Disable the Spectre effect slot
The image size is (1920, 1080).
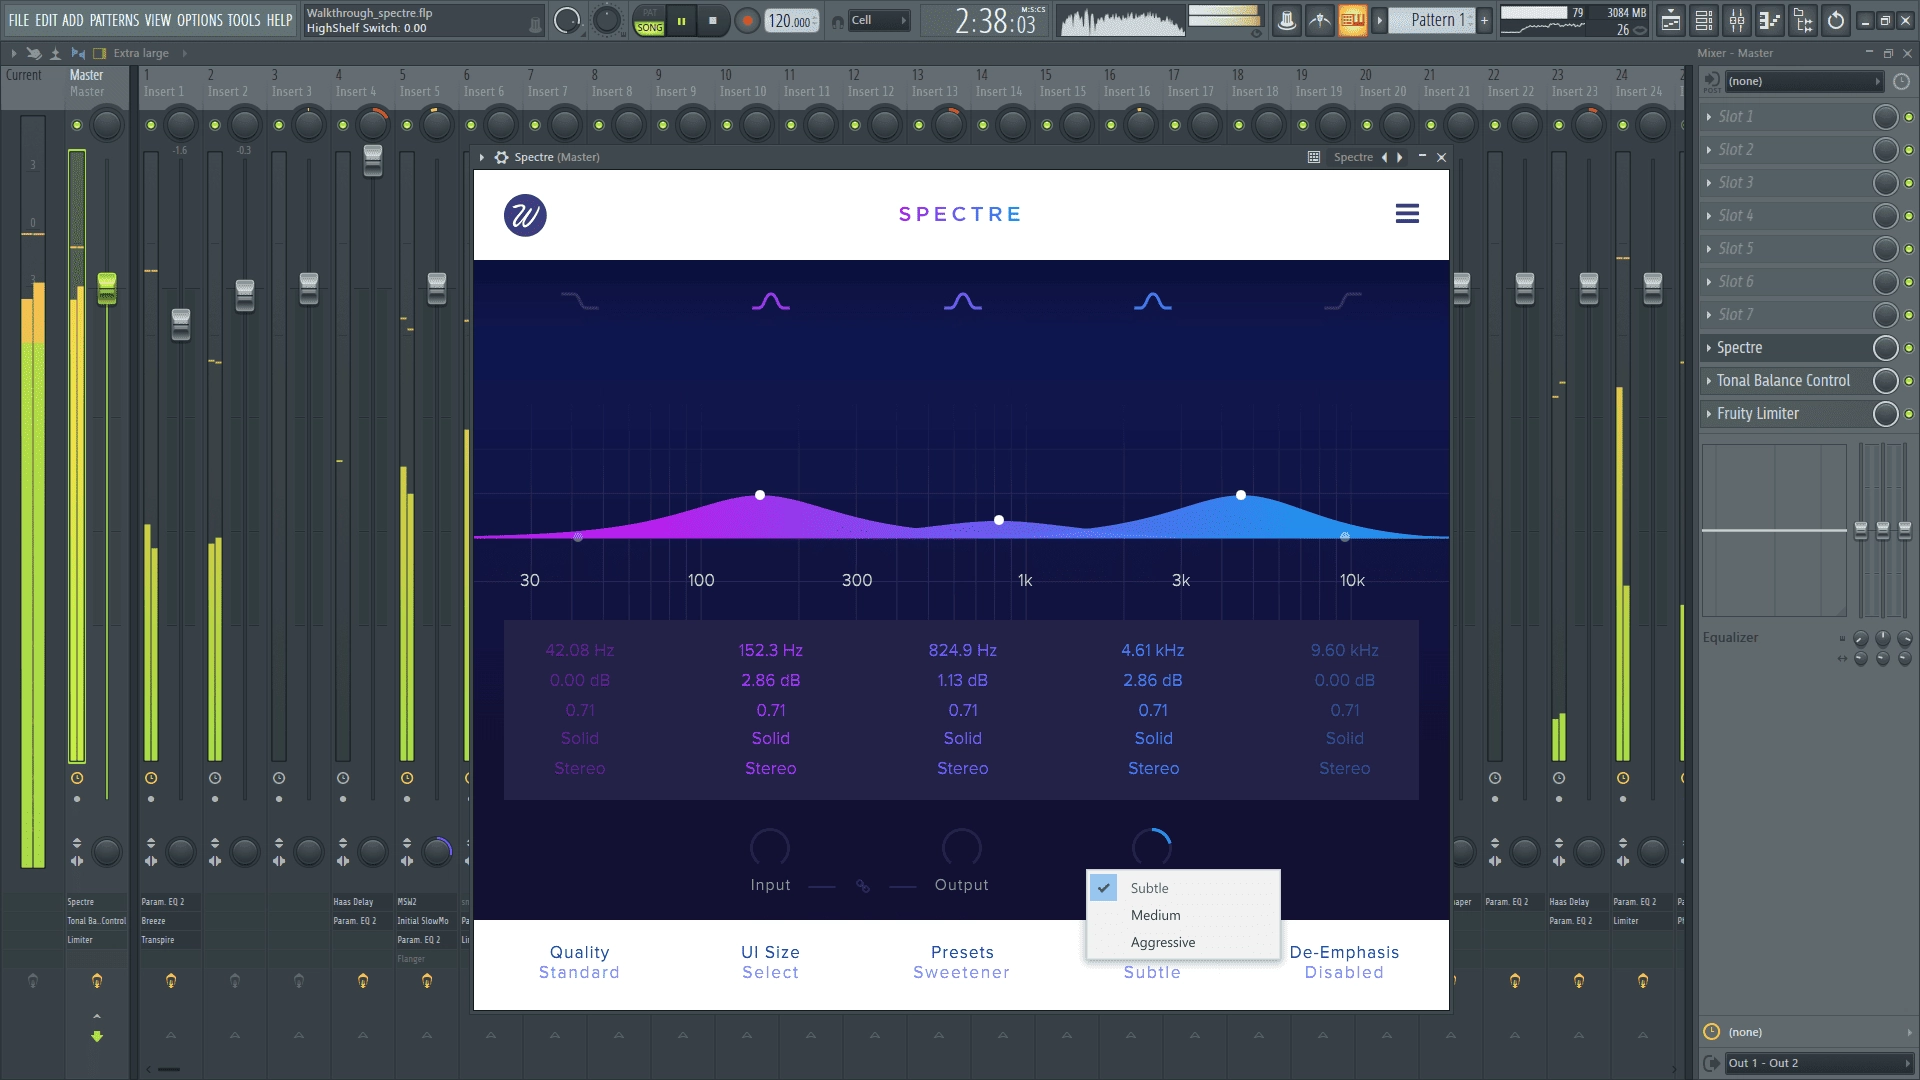[x=1909, y=348]
